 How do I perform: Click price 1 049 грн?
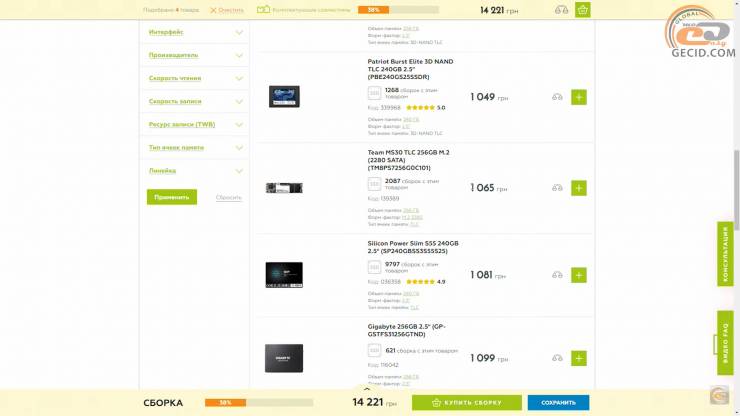tap(489, 97)
